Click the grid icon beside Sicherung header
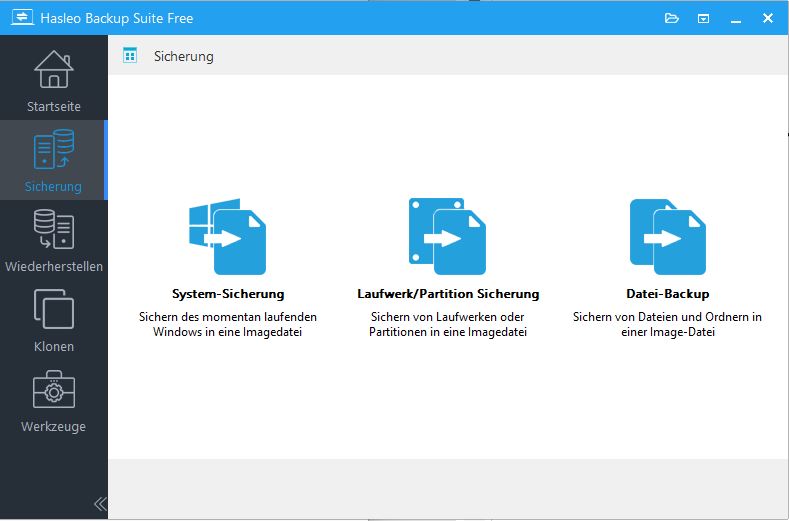The height and width of the screenshot is (521, 789). click(130, 55)
